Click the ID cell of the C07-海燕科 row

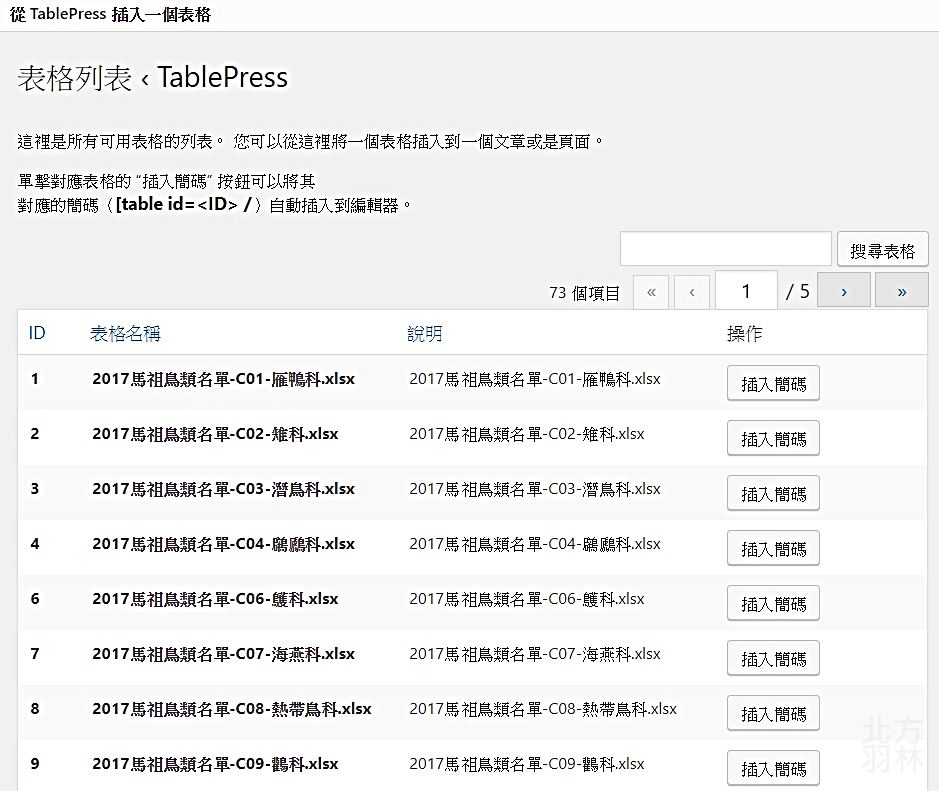pos(35,654)
